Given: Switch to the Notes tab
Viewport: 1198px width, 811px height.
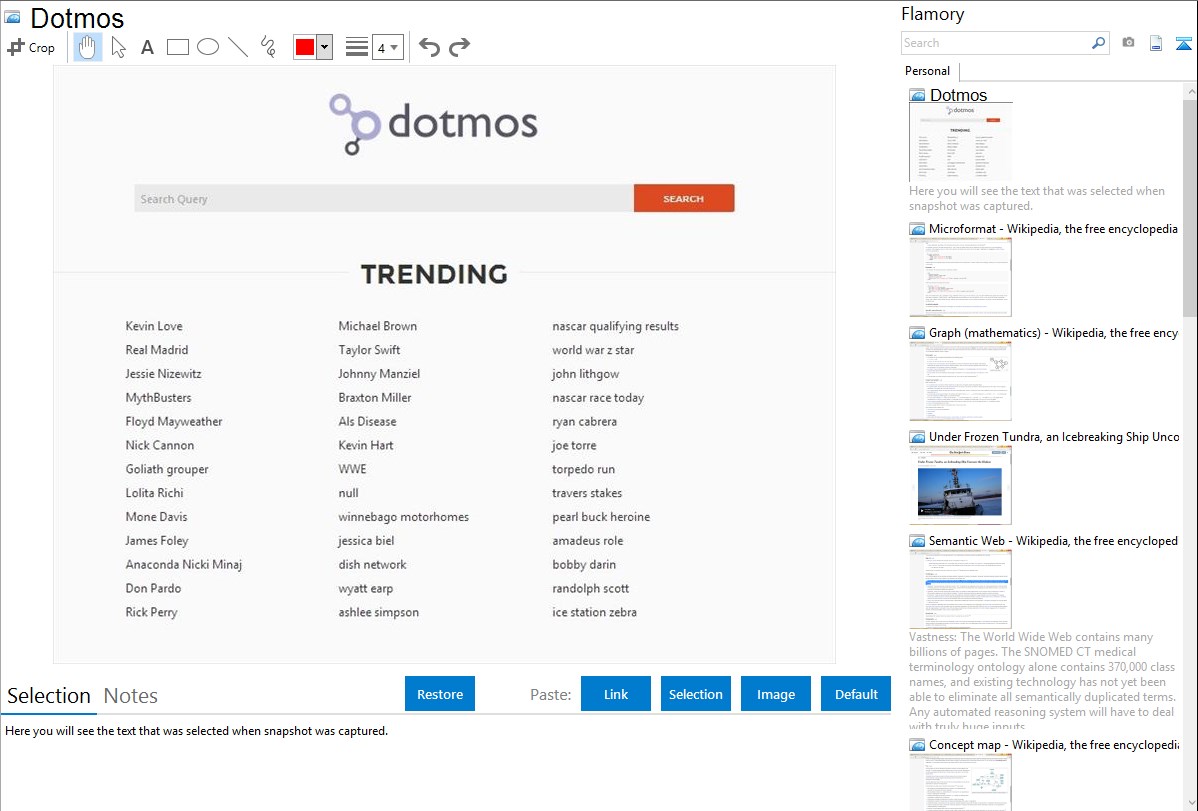Looking at the screenshot, I should click(131, 696).
